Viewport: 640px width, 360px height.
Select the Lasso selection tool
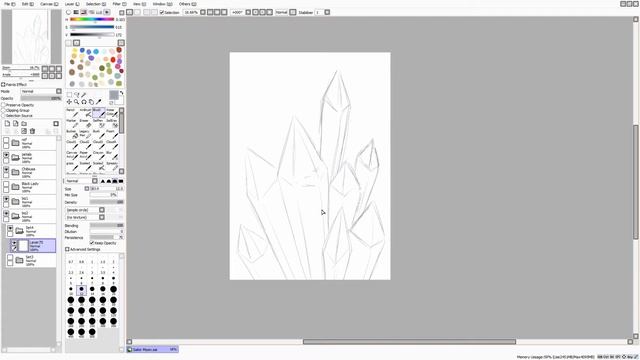pos(76,95)
